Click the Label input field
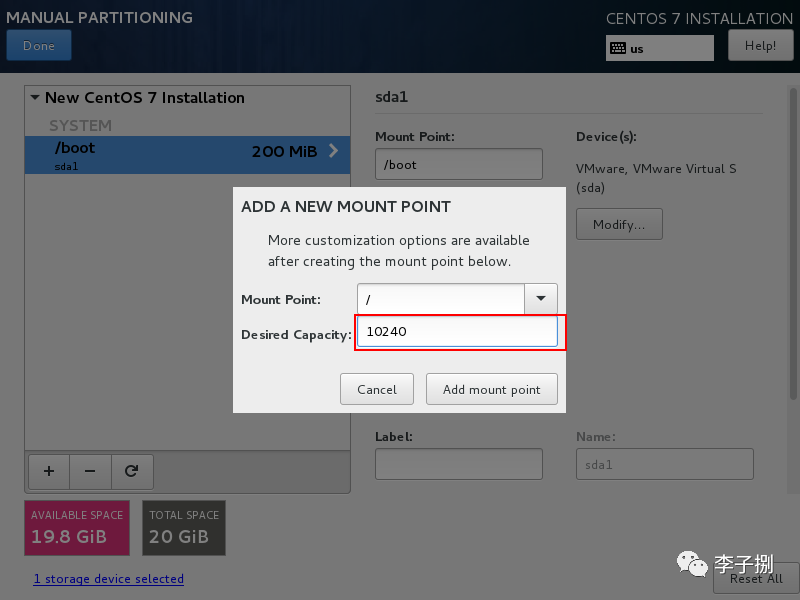The height and width of the screenshot is (600, 800). [x=458, y=464]
